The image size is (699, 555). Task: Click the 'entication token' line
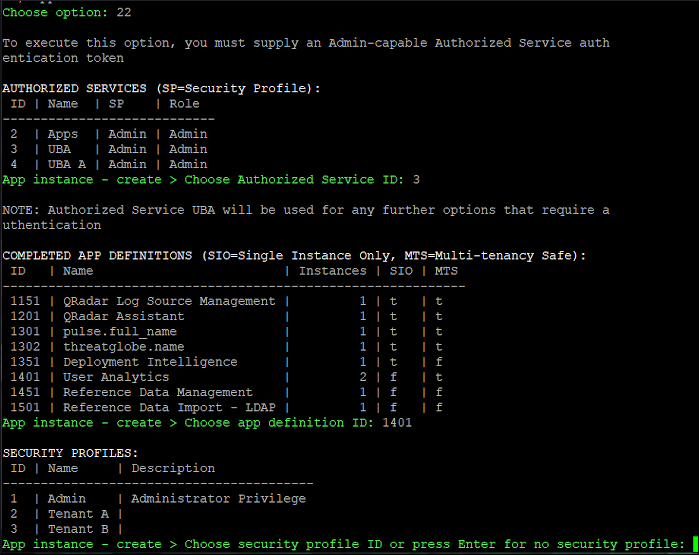63,58
